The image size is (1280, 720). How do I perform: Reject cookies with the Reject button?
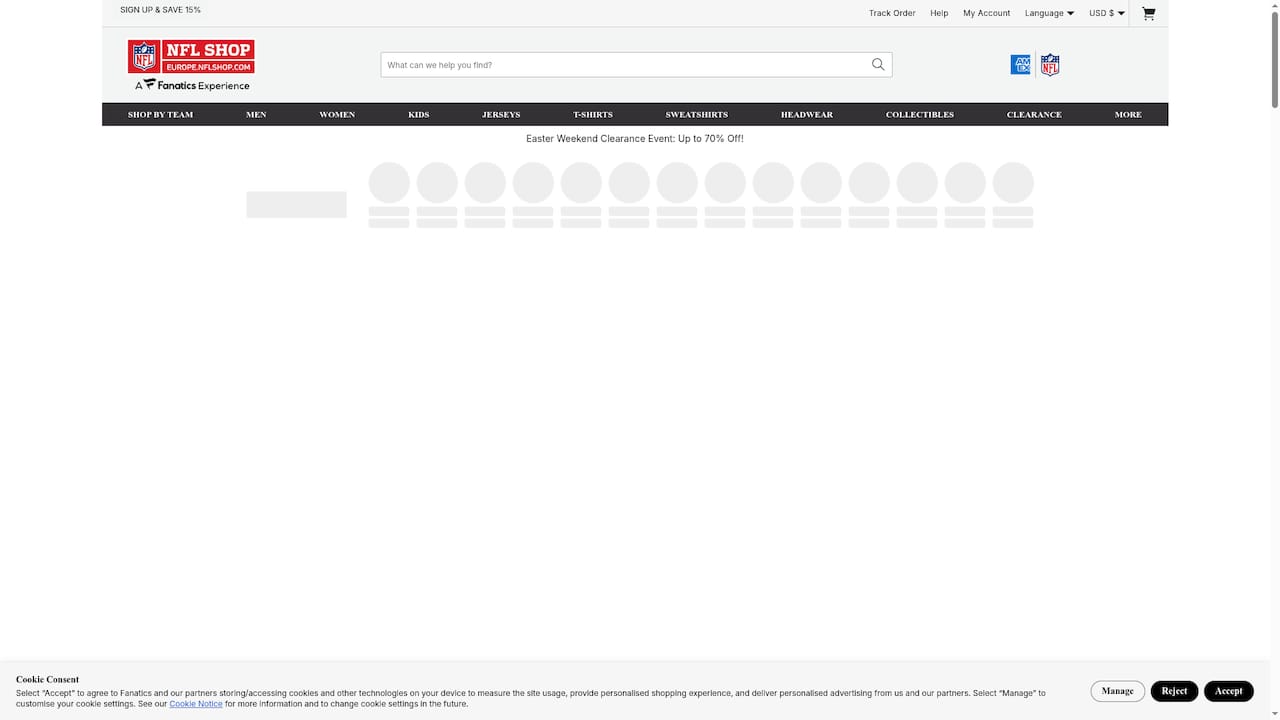pos(1174,691)
